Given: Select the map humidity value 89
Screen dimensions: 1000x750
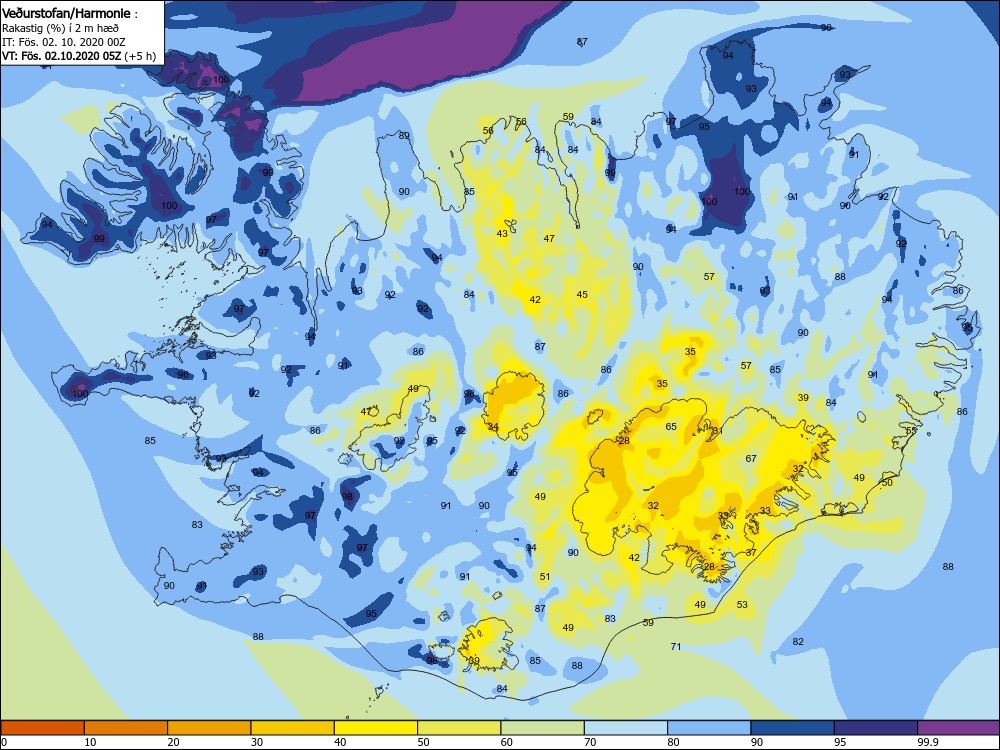Looking at the screenshot, I should pyautogui.click(x=404, y=135).
